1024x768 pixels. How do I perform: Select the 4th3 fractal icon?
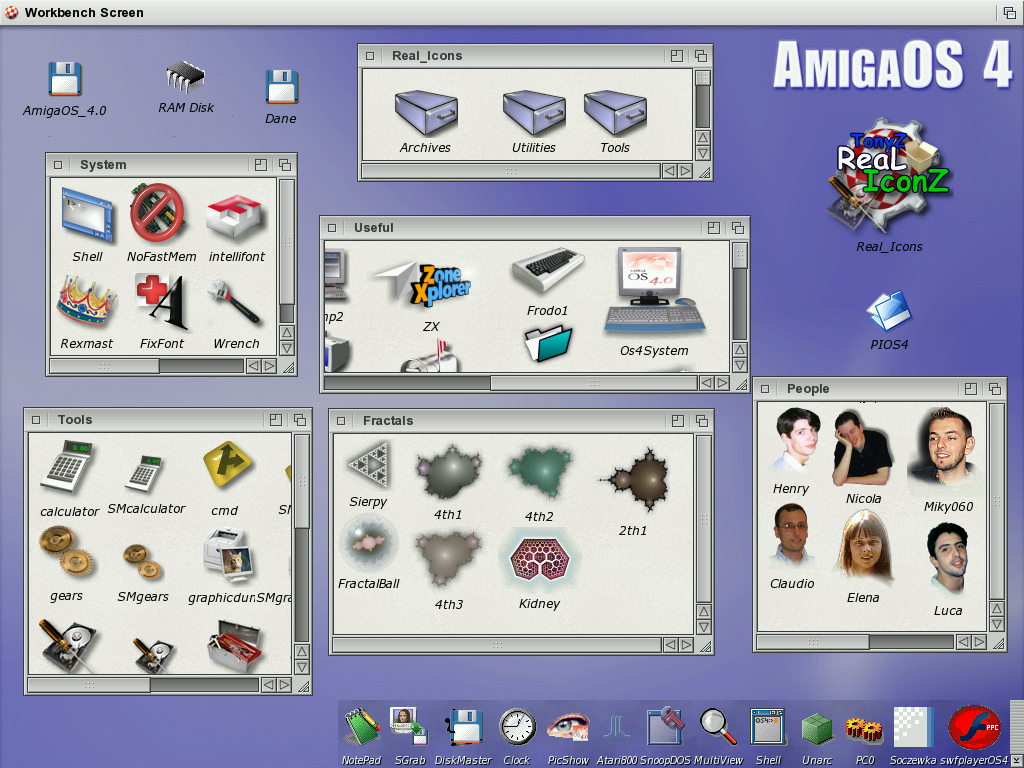[448, 560]
